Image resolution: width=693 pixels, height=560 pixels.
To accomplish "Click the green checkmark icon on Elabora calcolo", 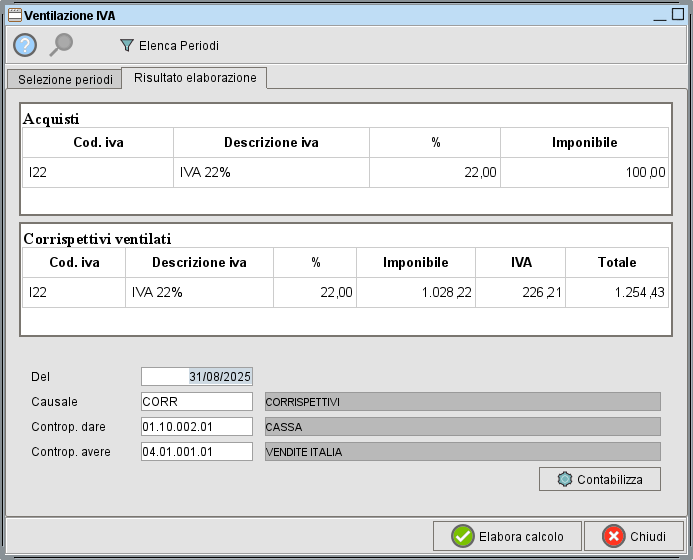I will click(463, 536).
